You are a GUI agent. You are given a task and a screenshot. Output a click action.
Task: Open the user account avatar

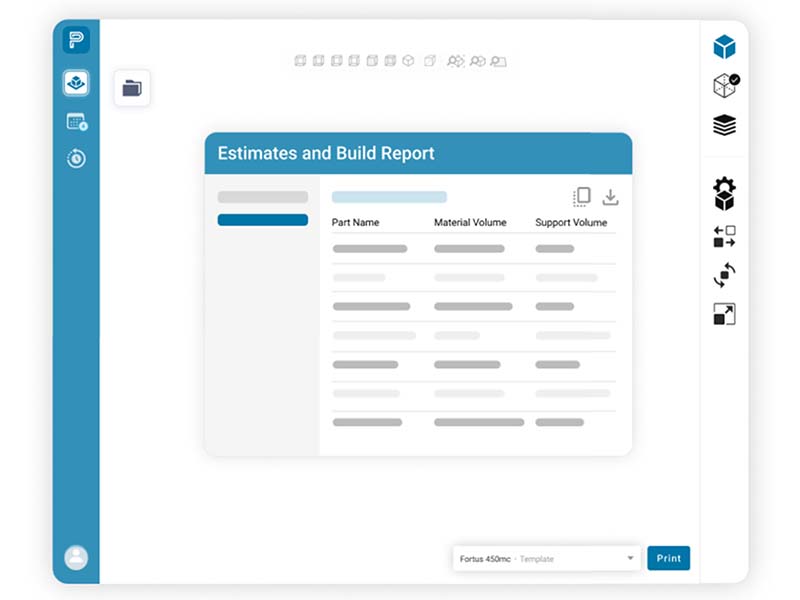pyautogui.click(x=76, y=557)
